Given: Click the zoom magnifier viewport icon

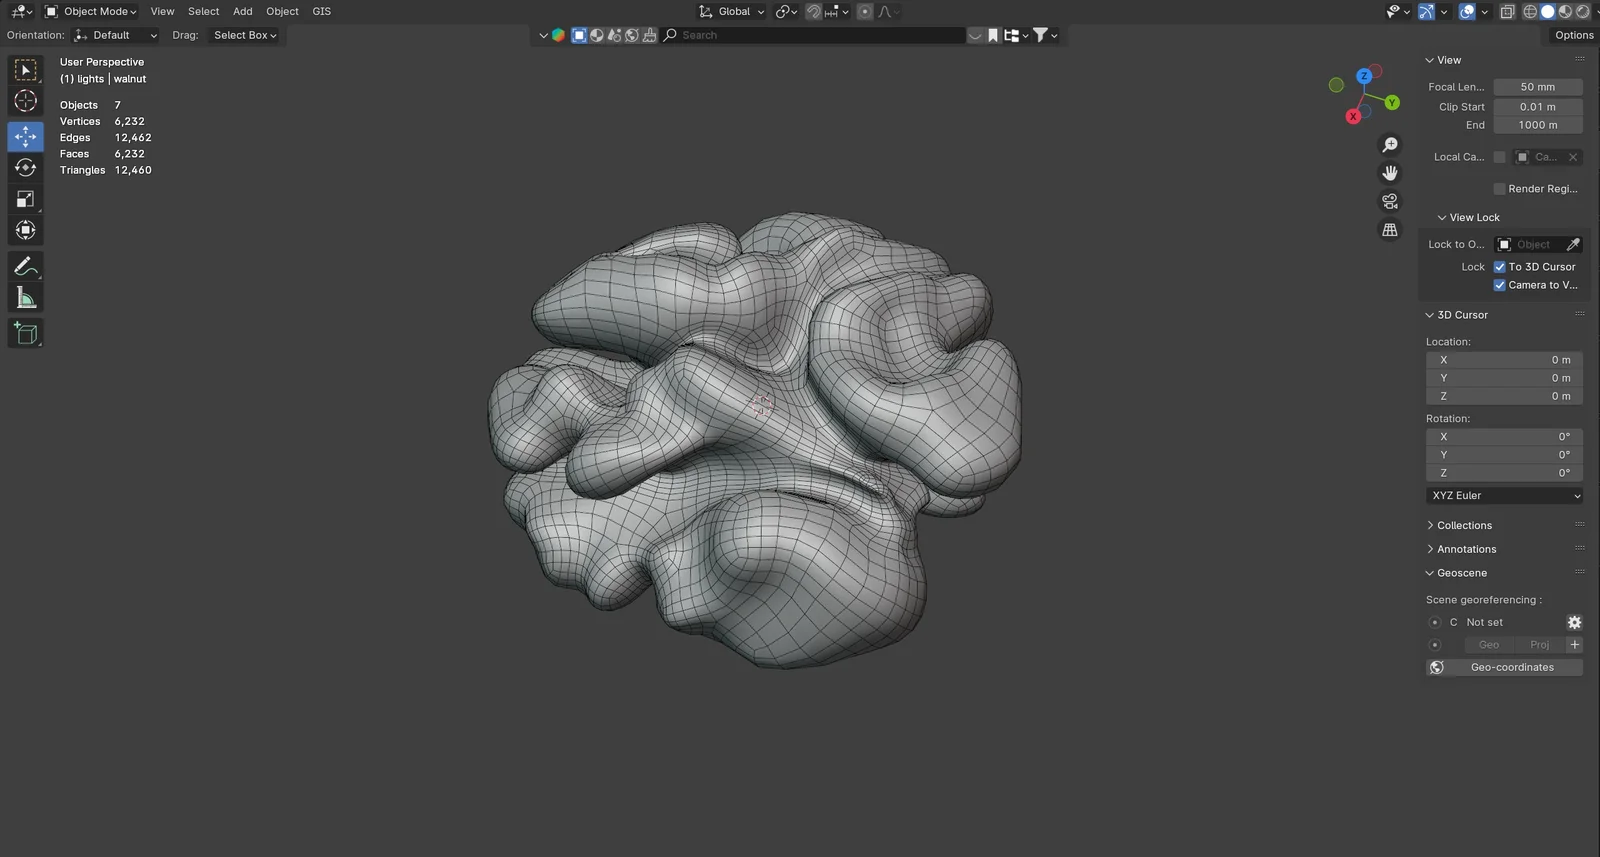Looking at the screenshot, I should point(1390,145).
